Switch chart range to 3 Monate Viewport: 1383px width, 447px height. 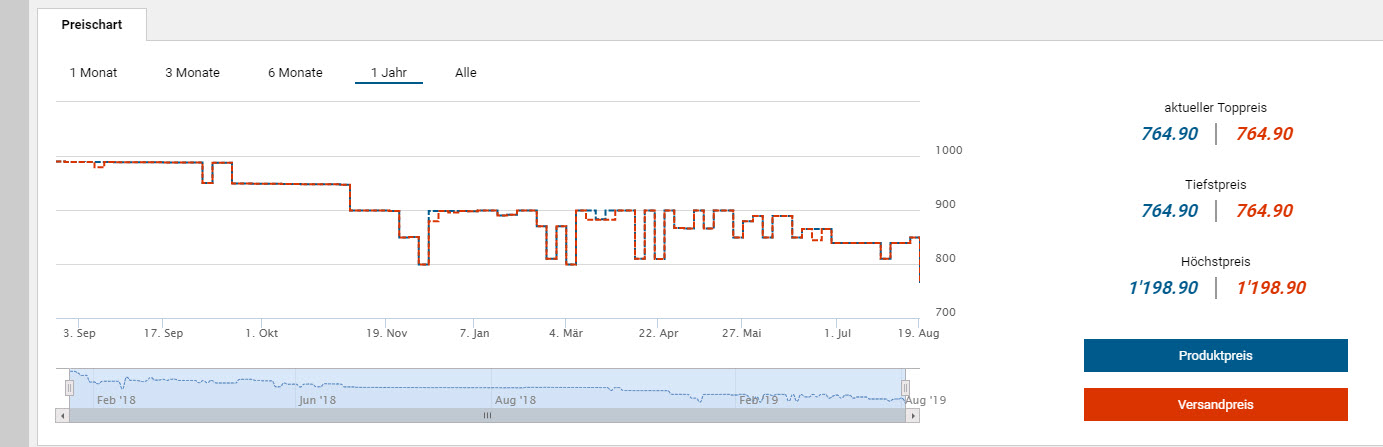click(192, 73)
